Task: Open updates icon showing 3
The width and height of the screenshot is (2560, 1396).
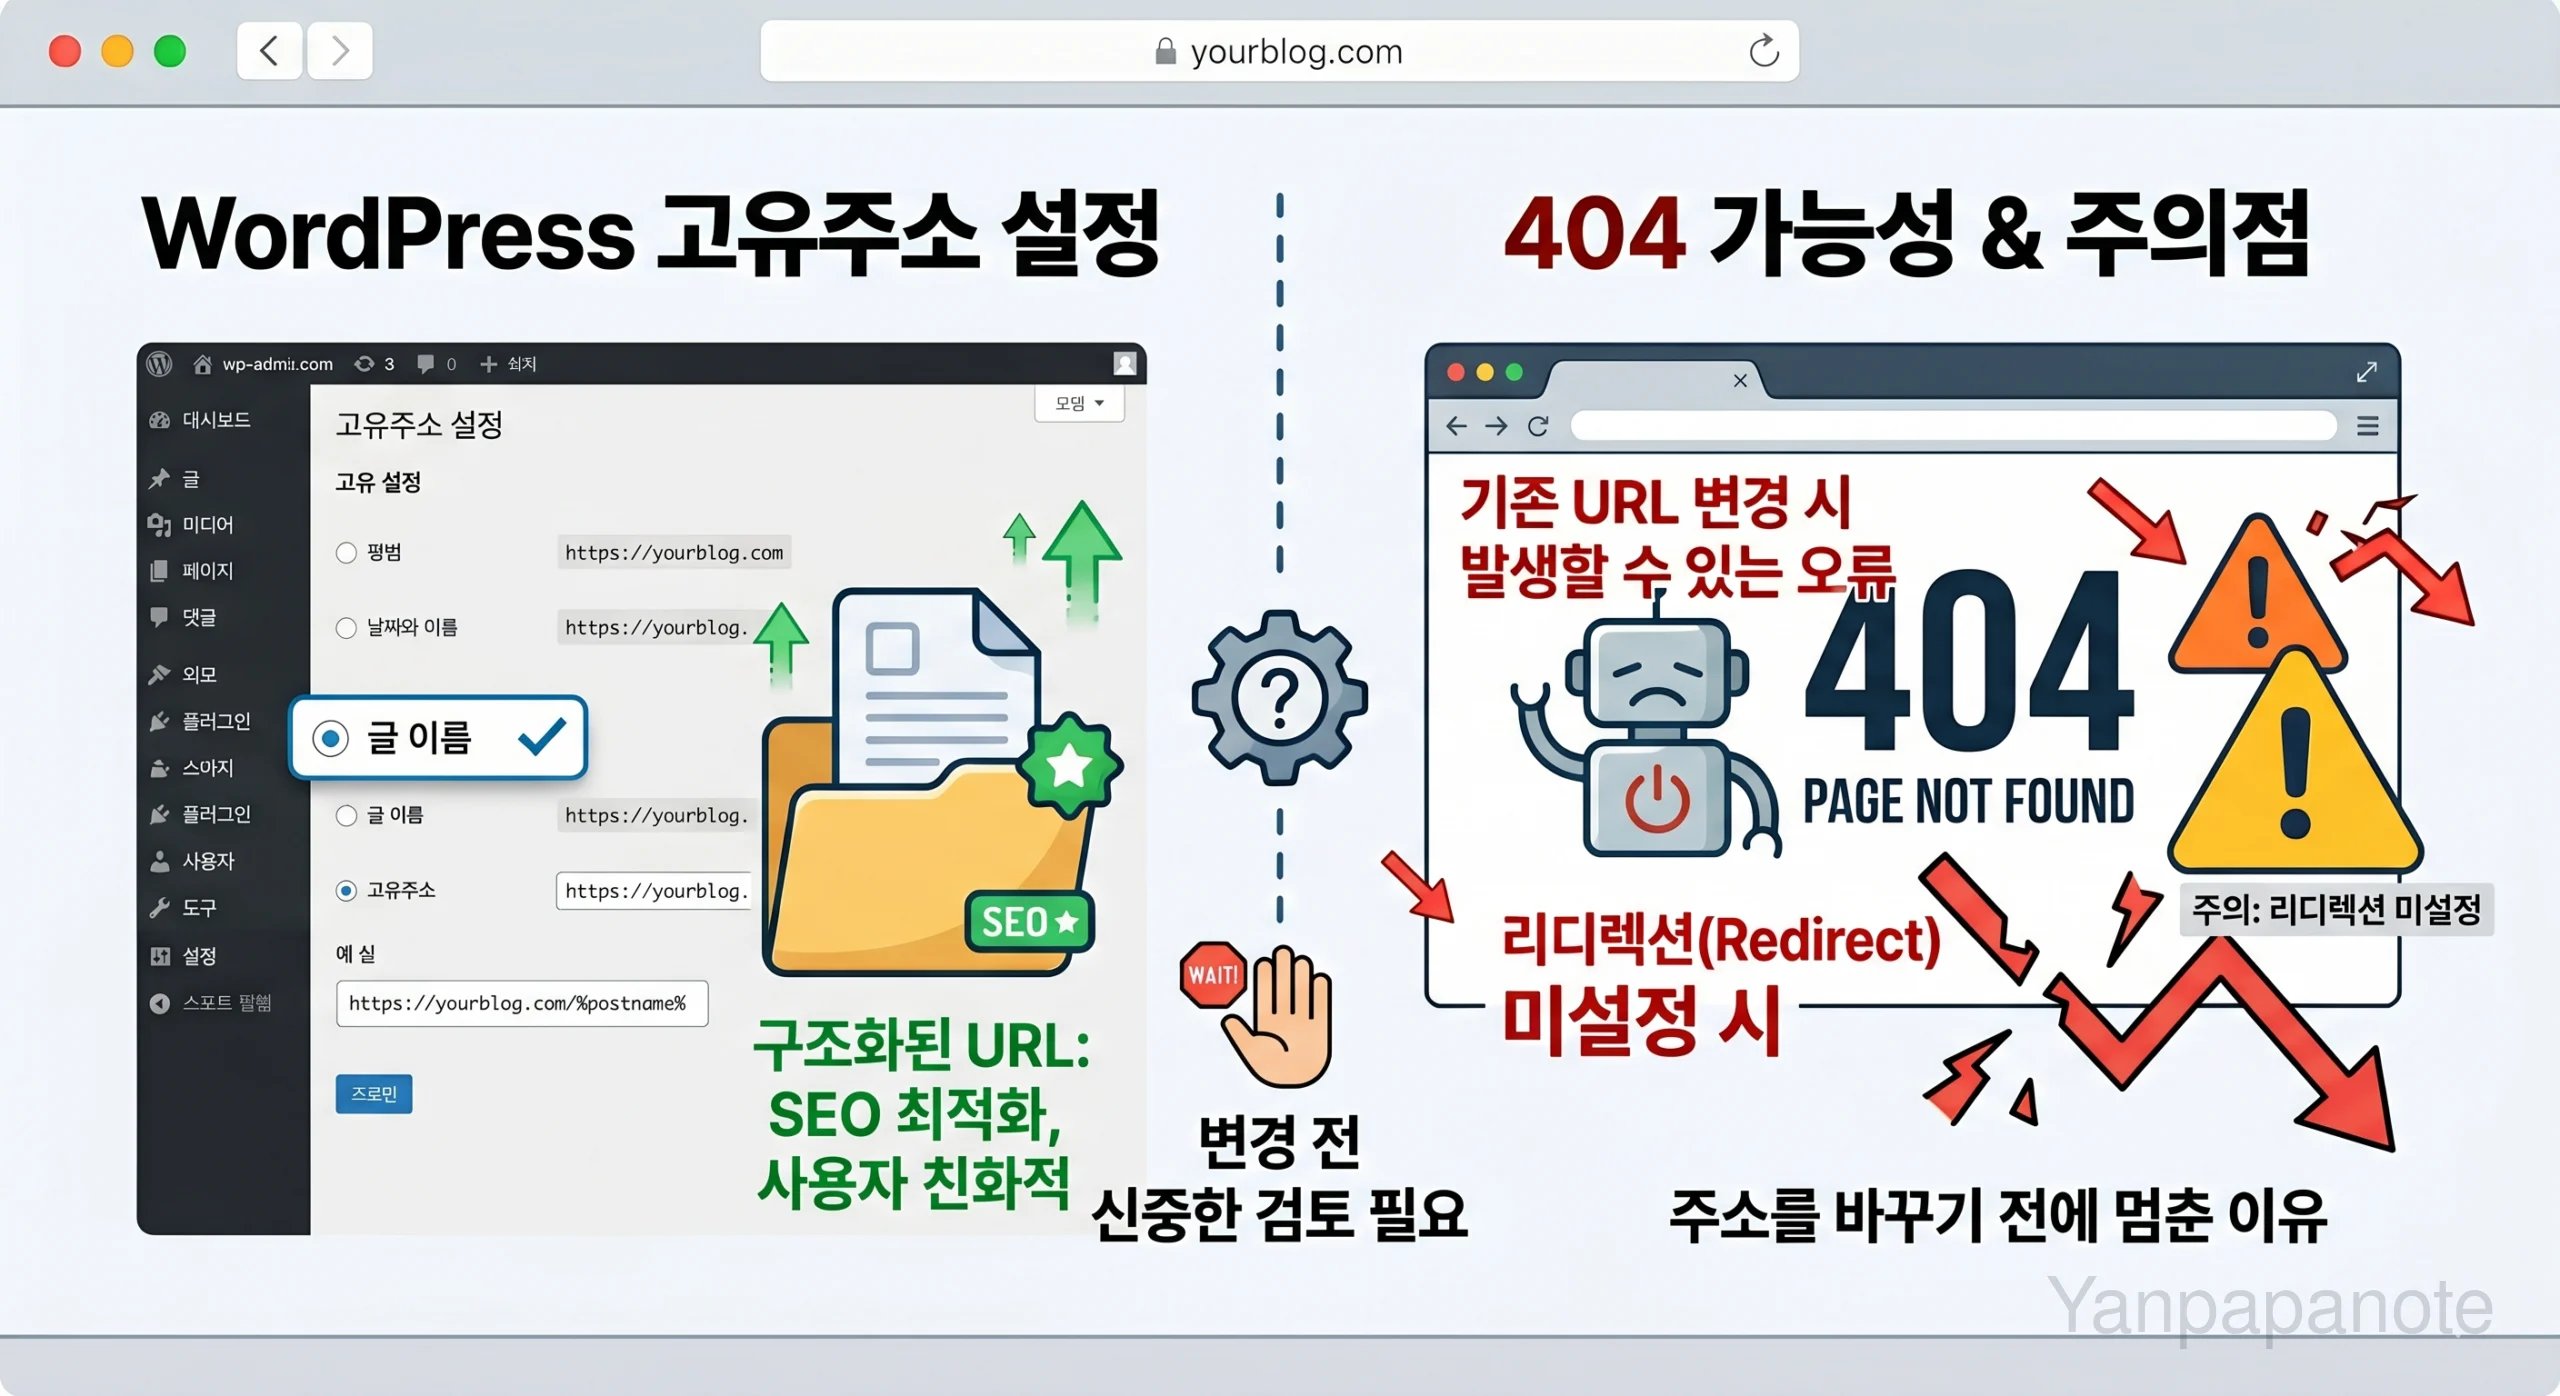Action: click(375, 364)
